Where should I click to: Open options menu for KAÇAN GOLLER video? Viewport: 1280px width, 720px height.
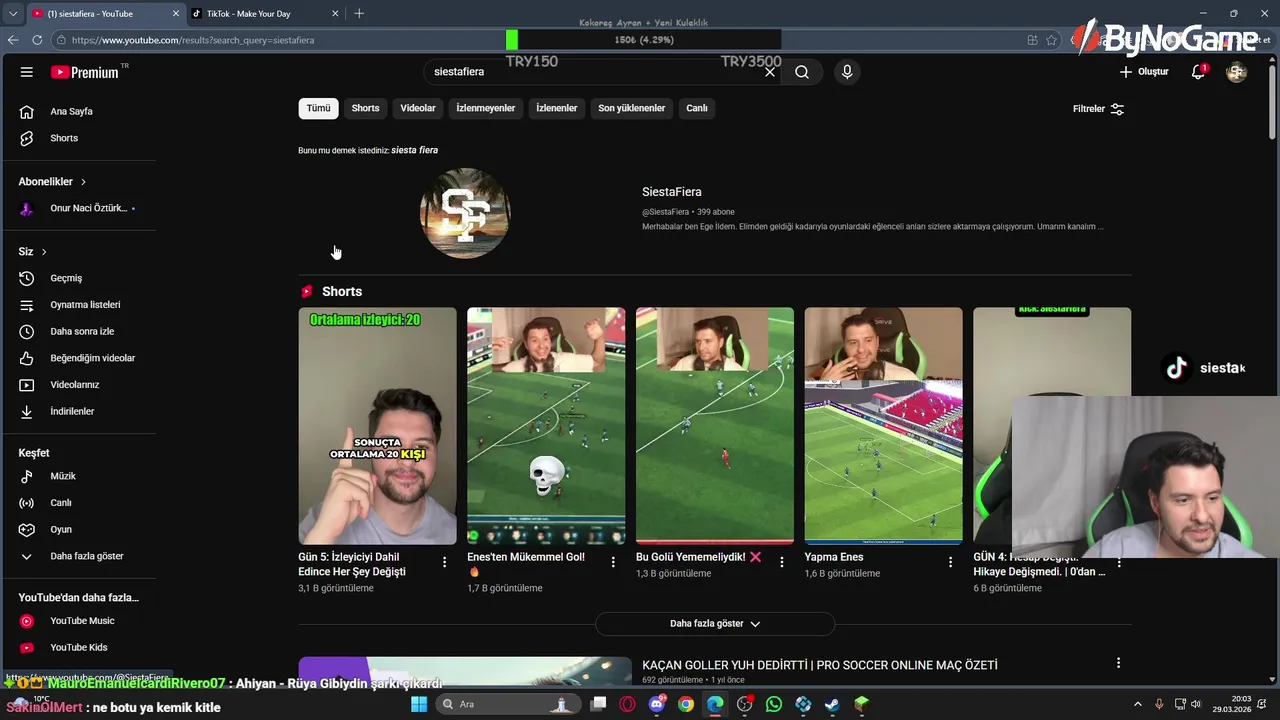click(x=1118, y=663)
